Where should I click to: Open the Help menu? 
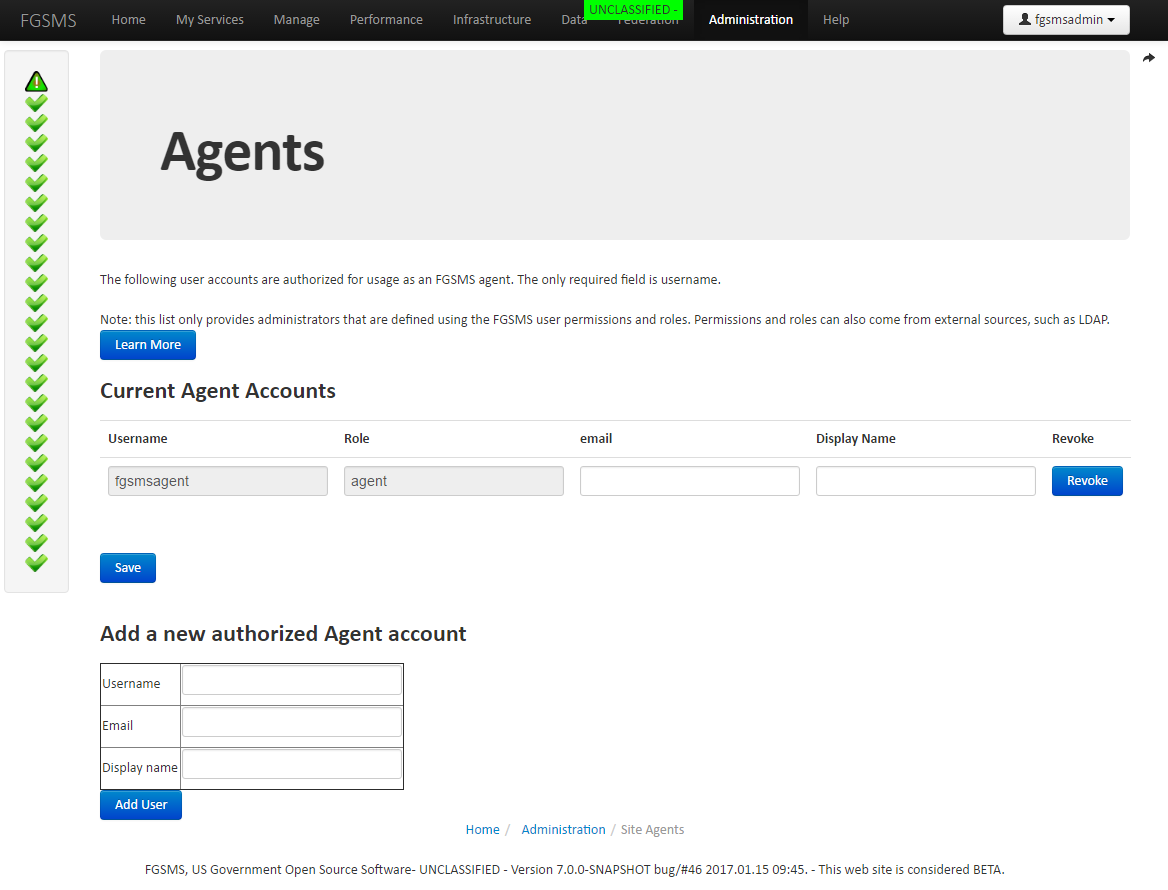(836, 20)
